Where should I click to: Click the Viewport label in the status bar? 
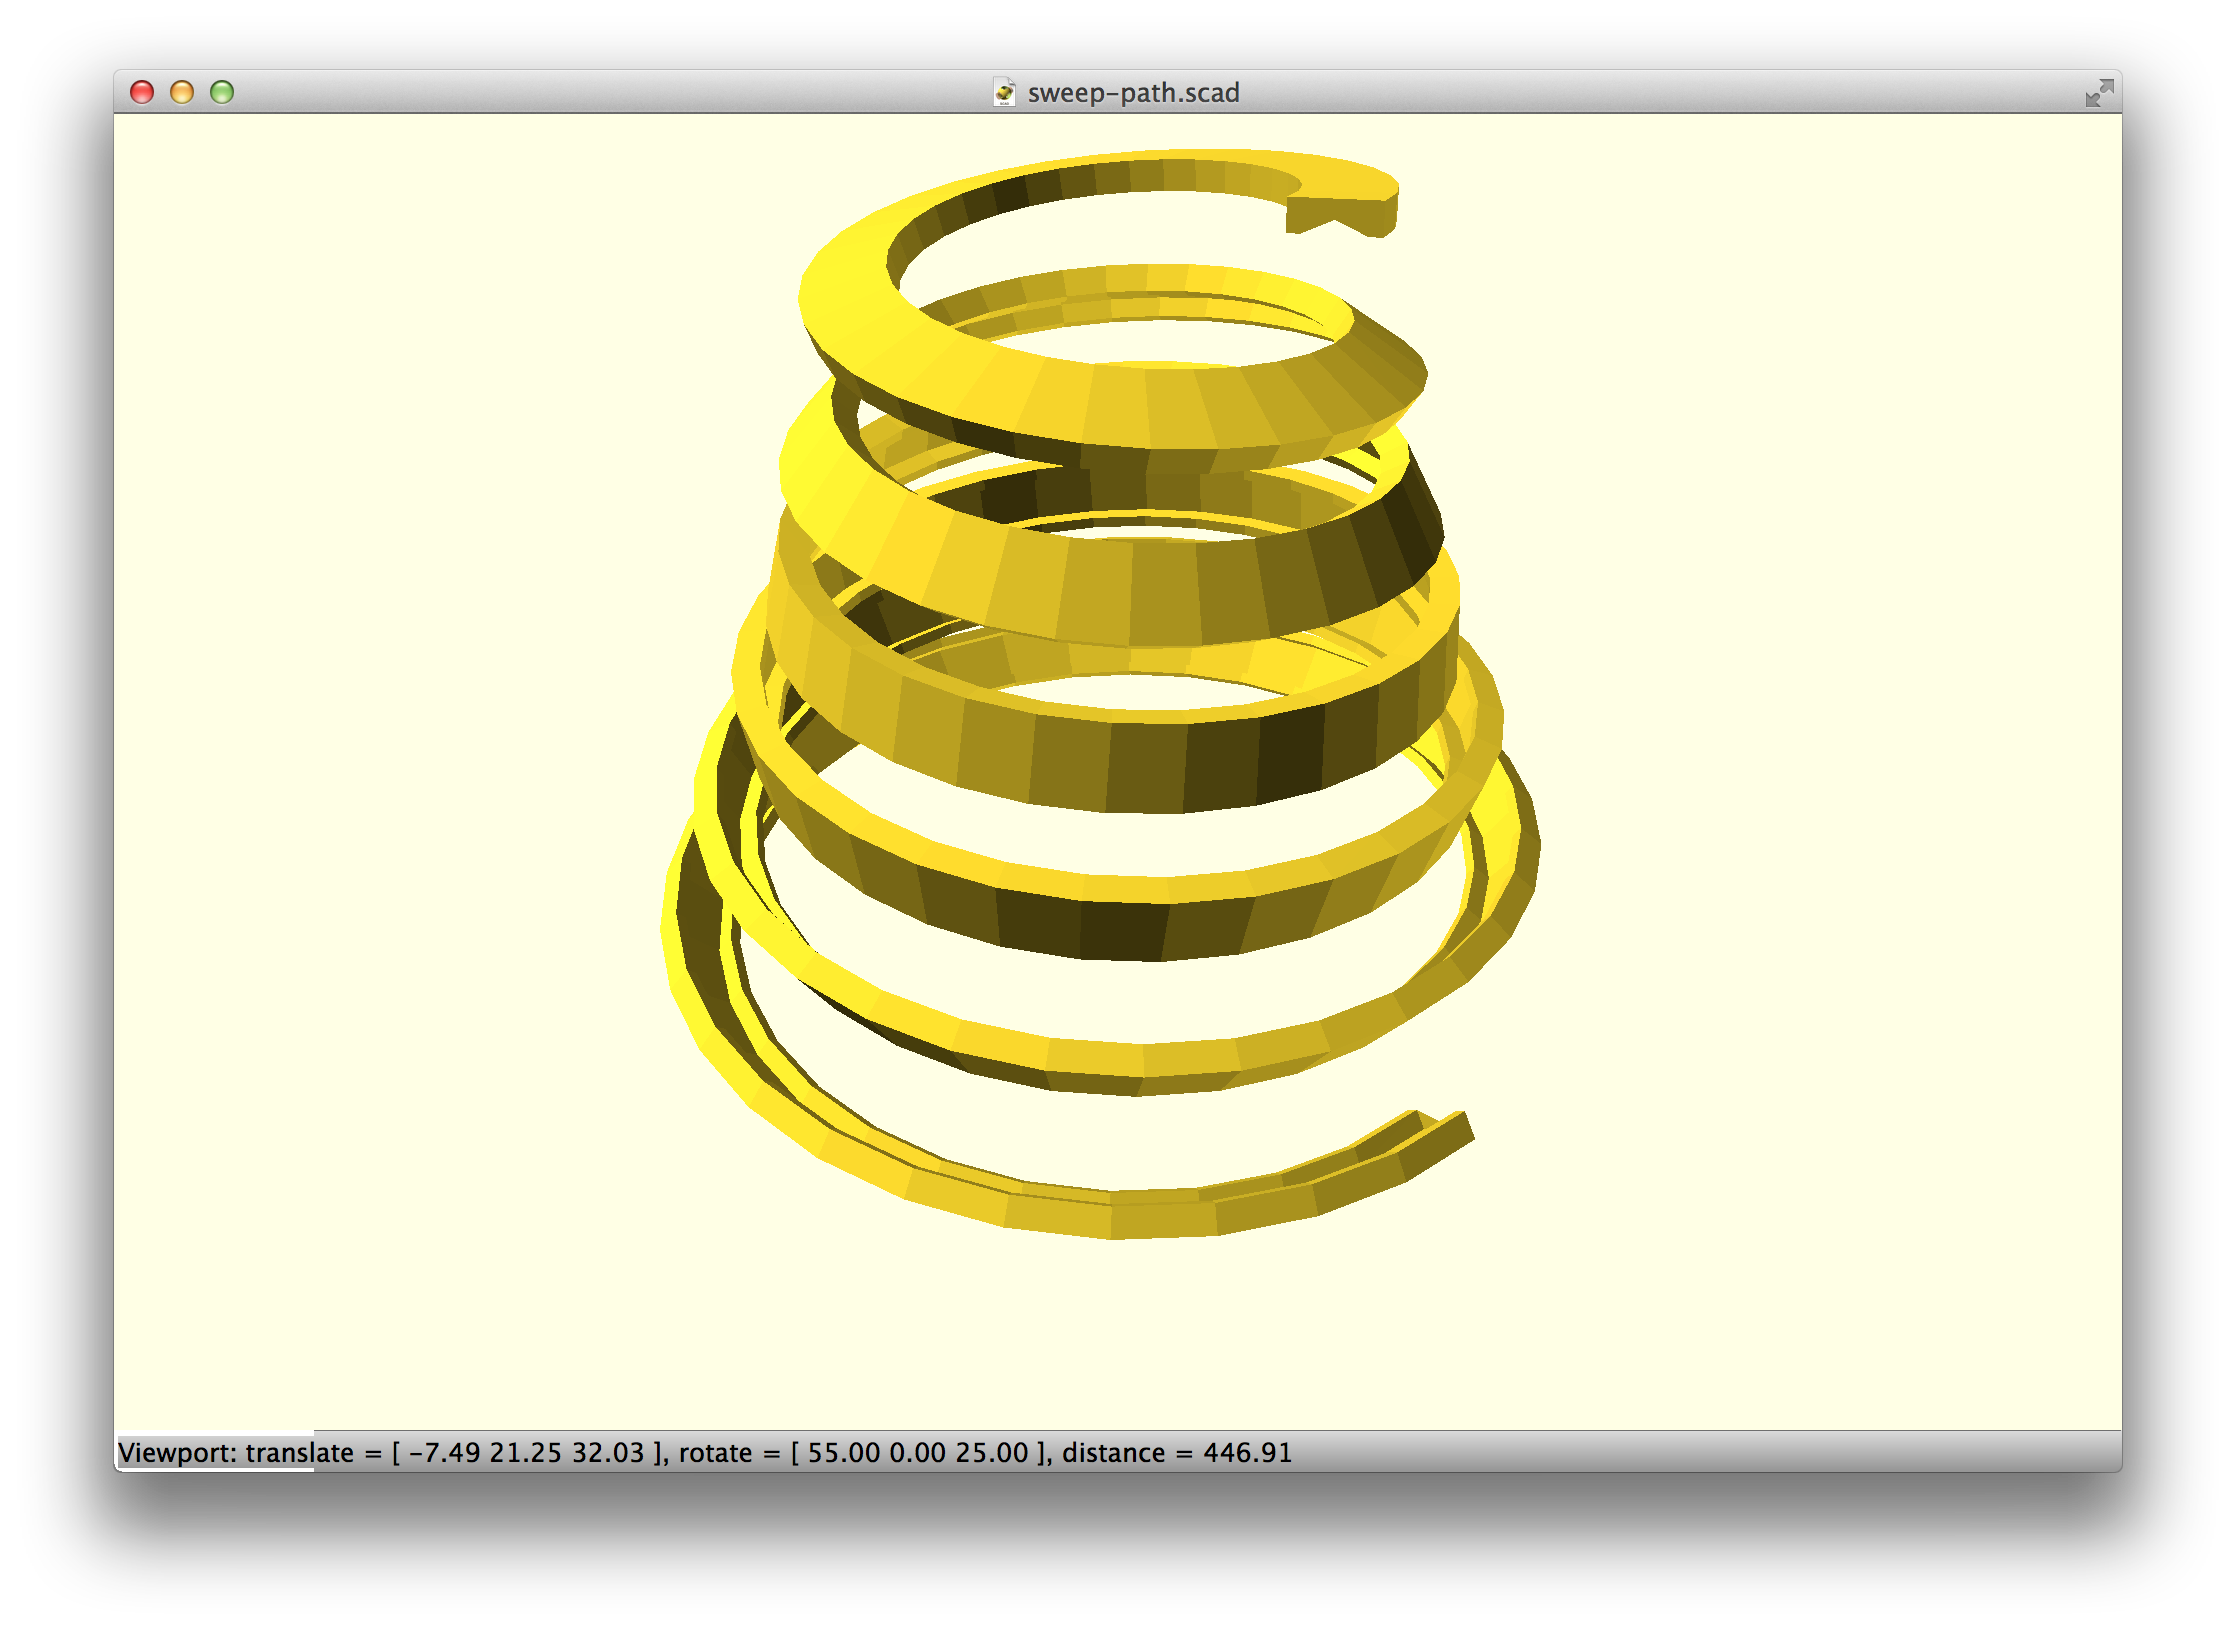pos(174,1452)
